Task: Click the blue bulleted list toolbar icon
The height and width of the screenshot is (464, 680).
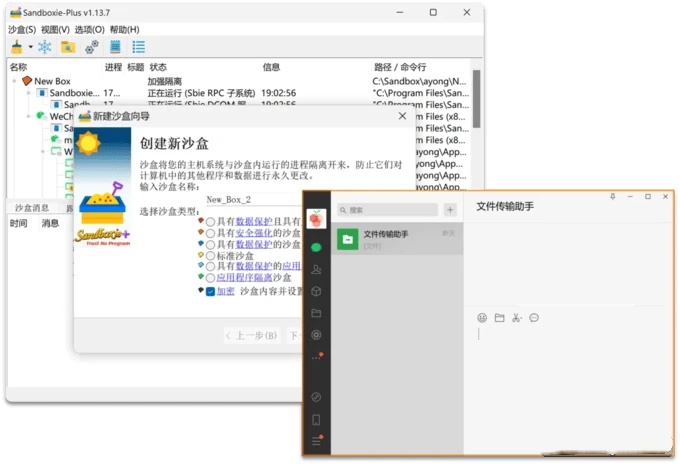Action: point(139,47)
